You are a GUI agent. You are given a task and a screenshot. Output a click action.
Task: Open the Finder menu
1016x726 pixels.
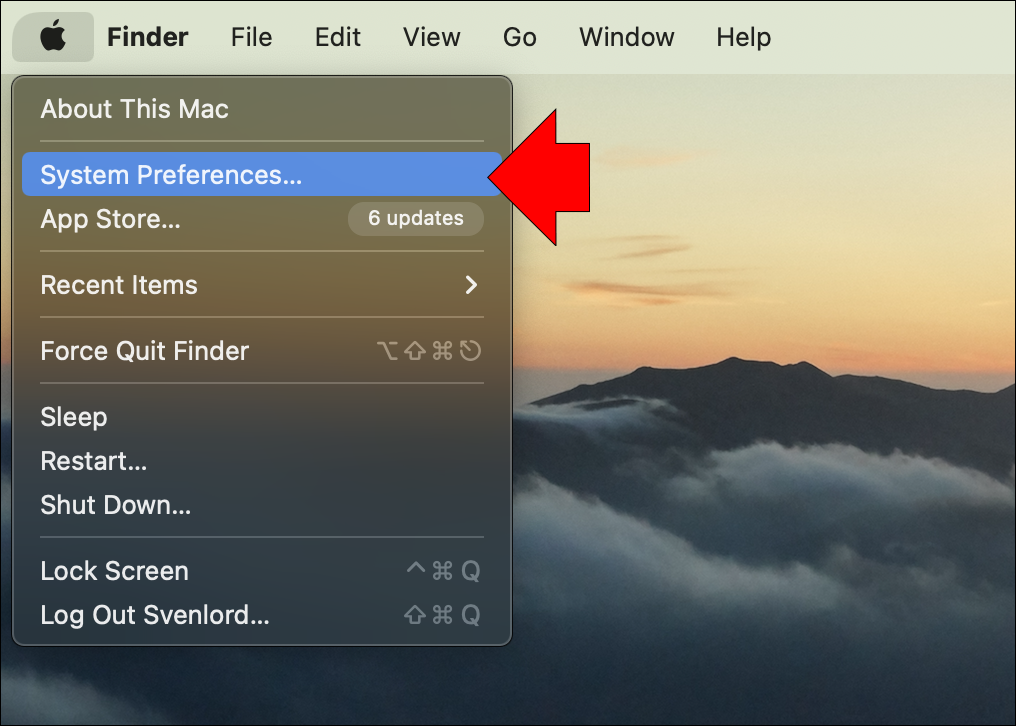(147, 37)
